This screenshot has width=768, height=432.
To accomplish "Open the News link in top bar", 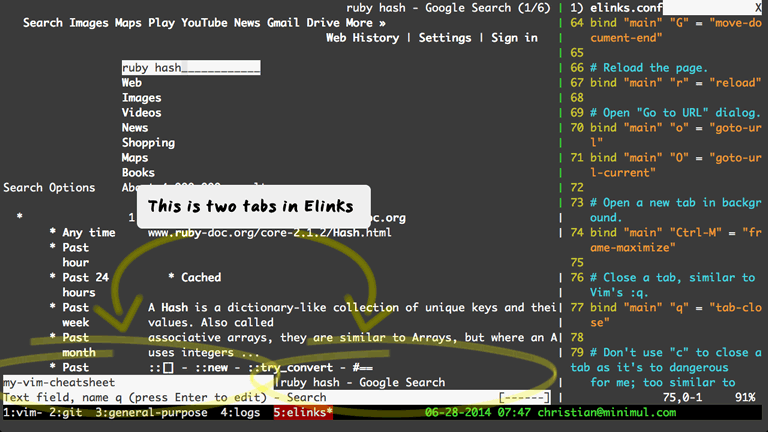I will [247, 23].
